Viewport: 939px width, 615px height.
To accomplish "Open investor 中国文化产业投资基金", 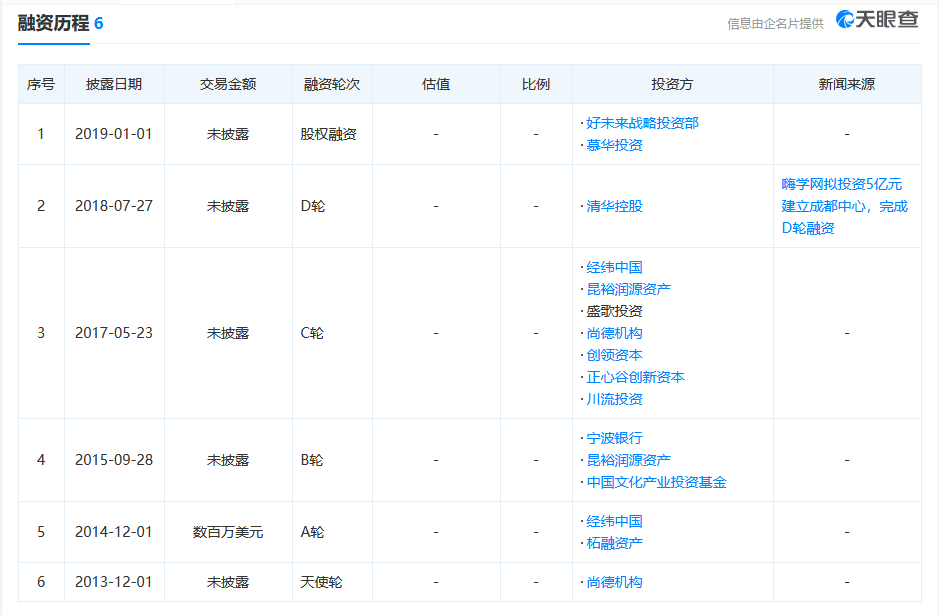I will (656, 482).
